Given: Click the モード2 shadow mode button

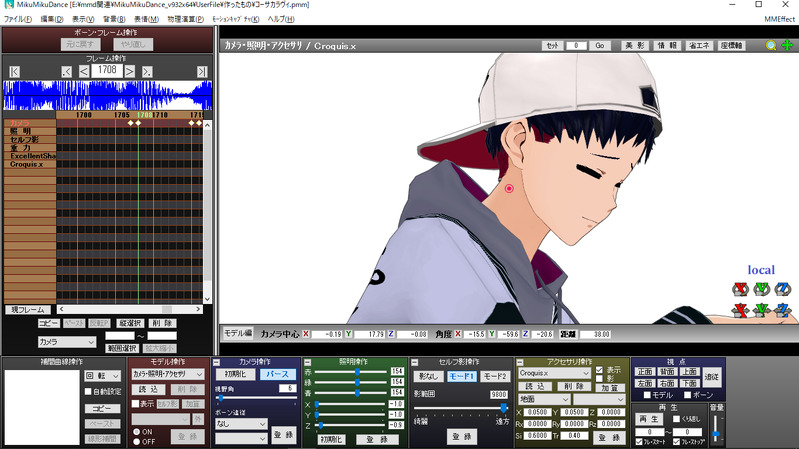Looking at the screenshot, I should coord(495,376).
